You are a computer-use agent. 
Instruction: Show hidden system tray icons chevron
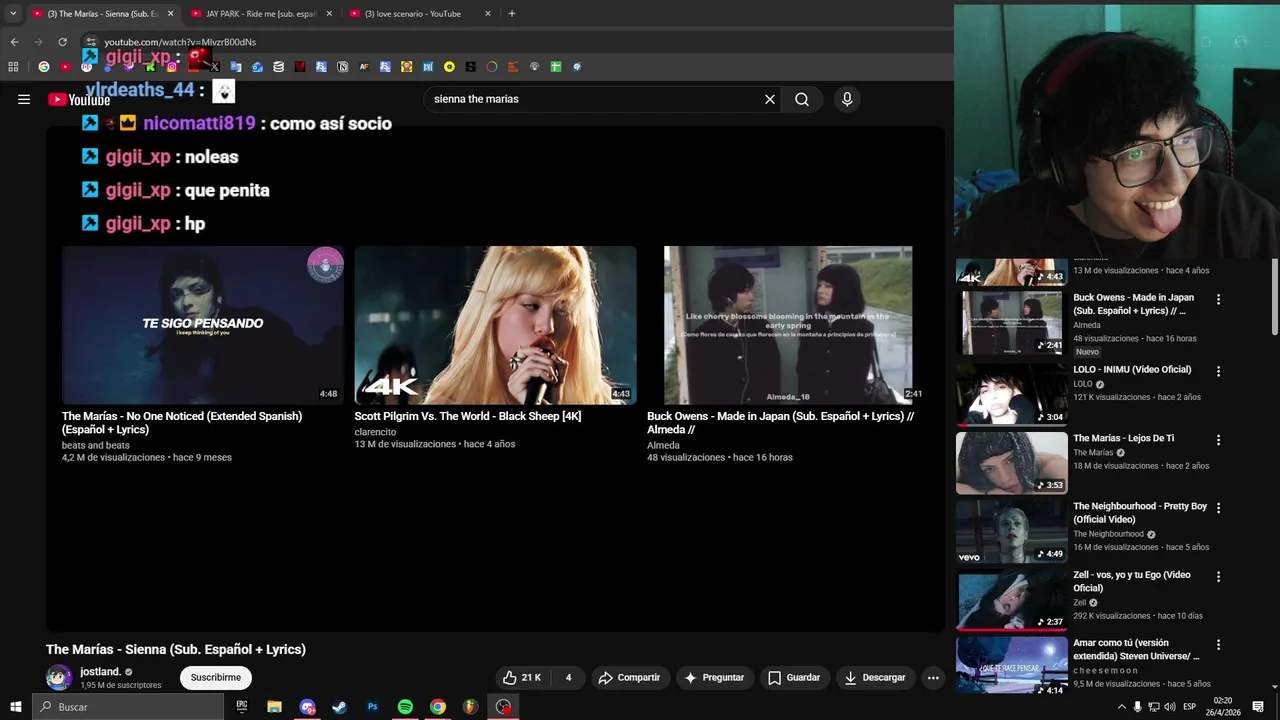pyautogui.click(x=1121, y=707)
